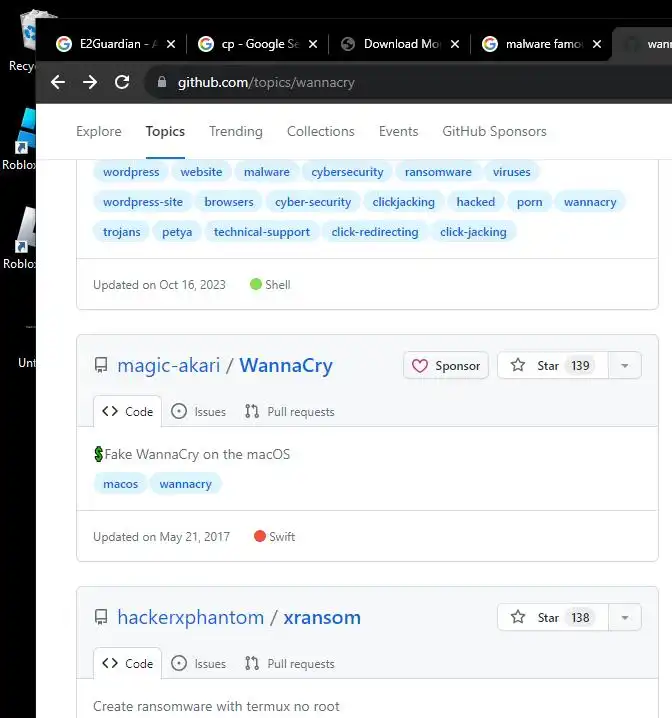Open the Collections navigation item
This screenshot has width=672, height=718.
click(320, 131)
